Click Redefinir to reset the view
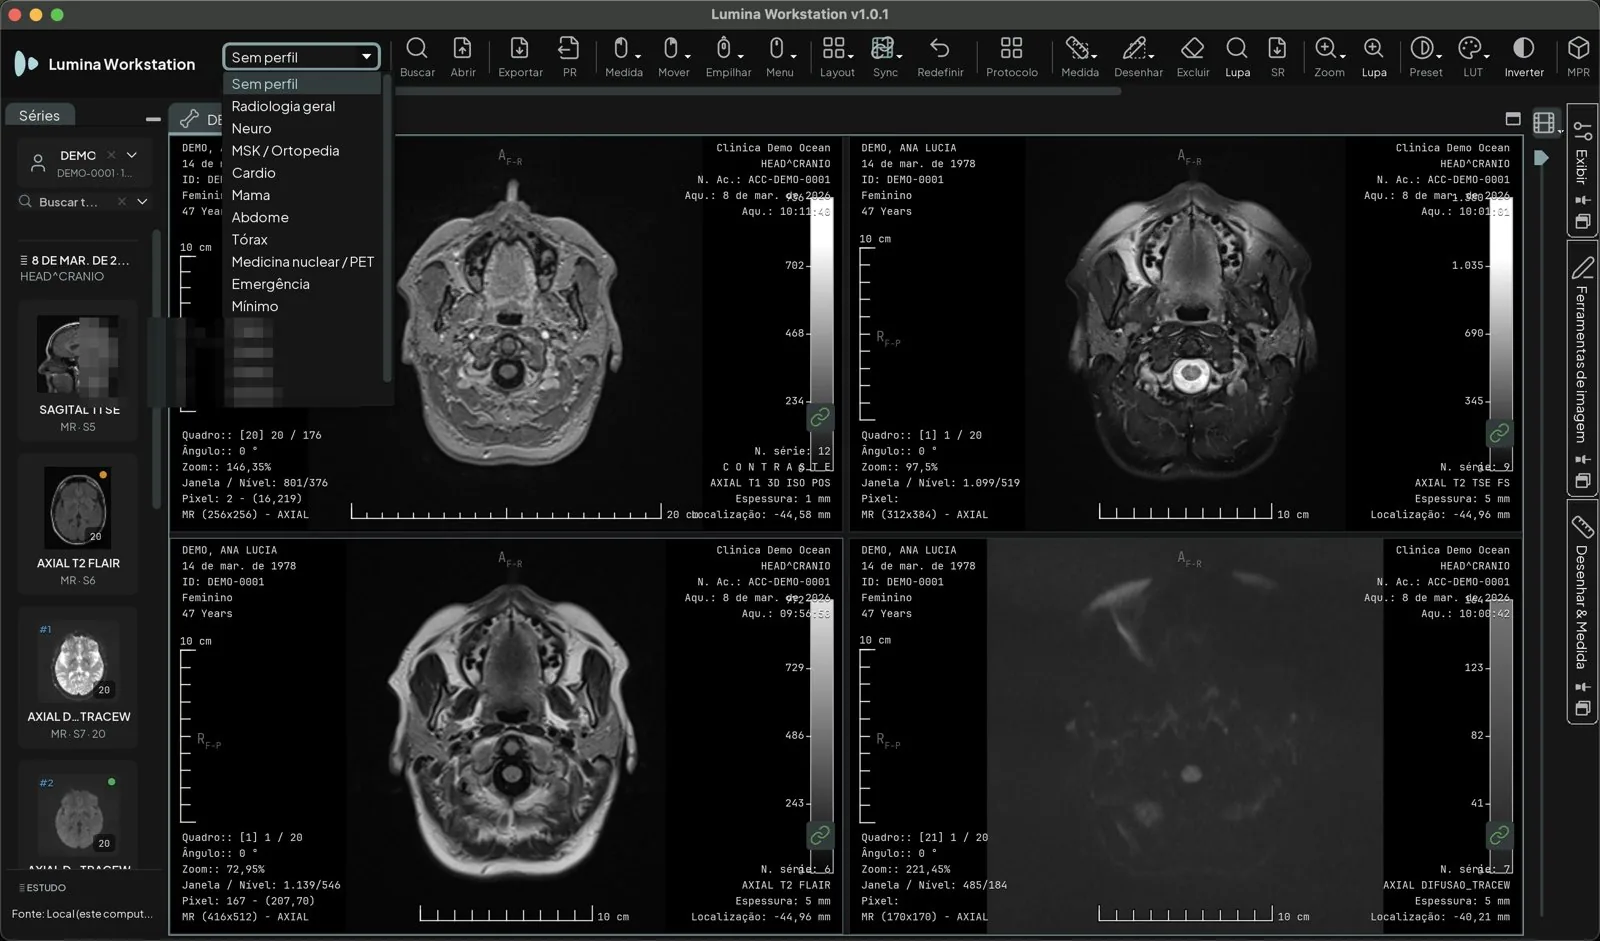Image resolution: width=1600 pixels, height=941 pixels. click(x=940, y=57)
